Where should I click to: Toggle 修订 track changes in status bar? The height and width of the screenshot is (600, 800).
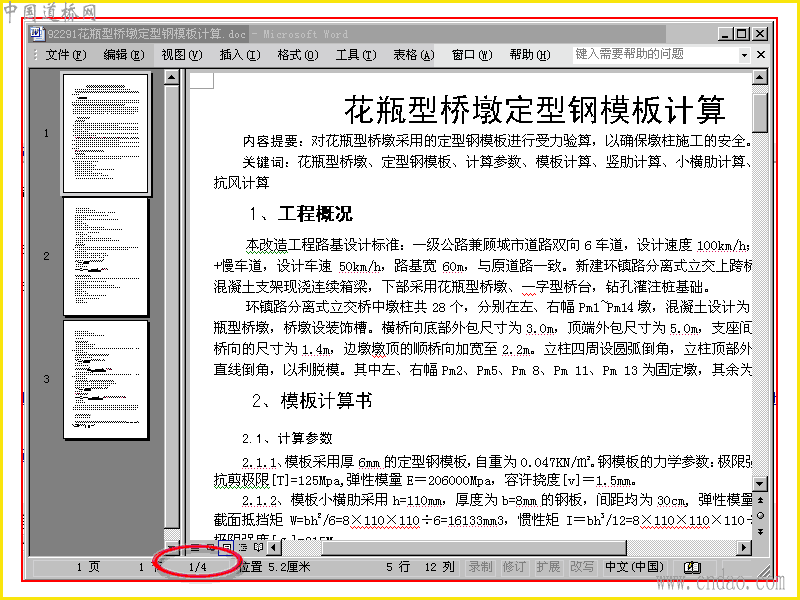click(513, 567)
